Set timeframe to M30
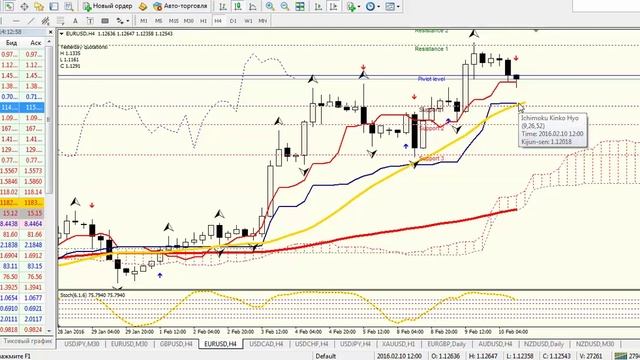This screenshot has width=640, height=360. pos(189,21)
